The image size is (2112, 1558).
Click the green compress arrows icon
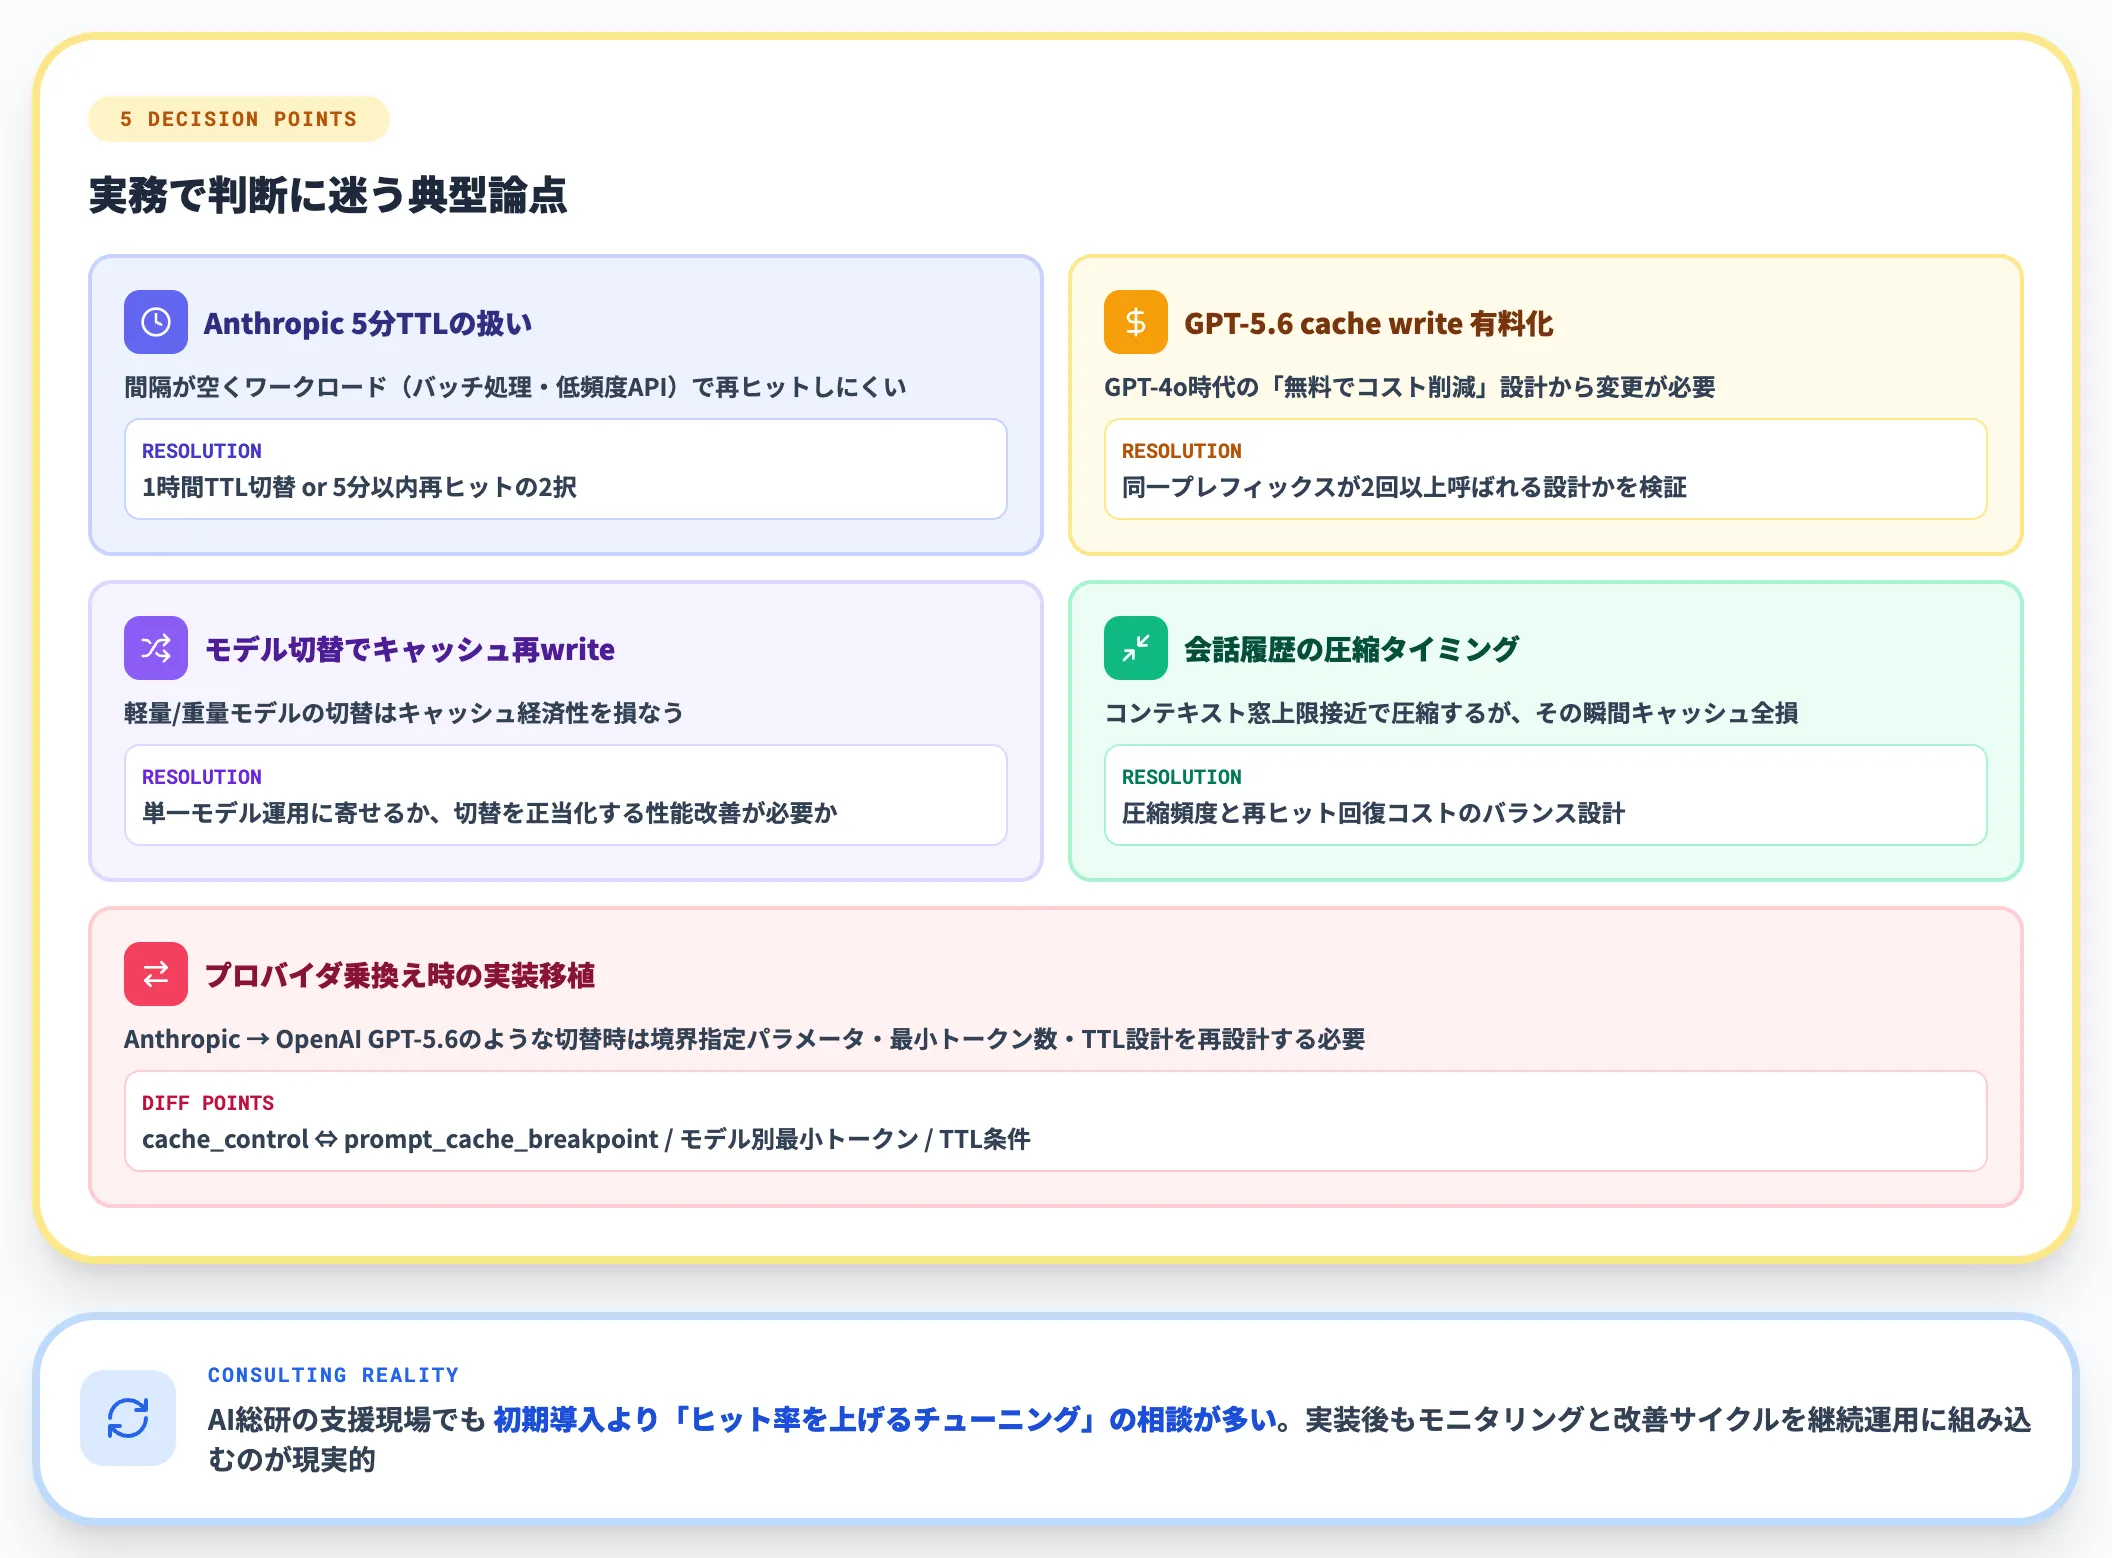point(1136,648)
